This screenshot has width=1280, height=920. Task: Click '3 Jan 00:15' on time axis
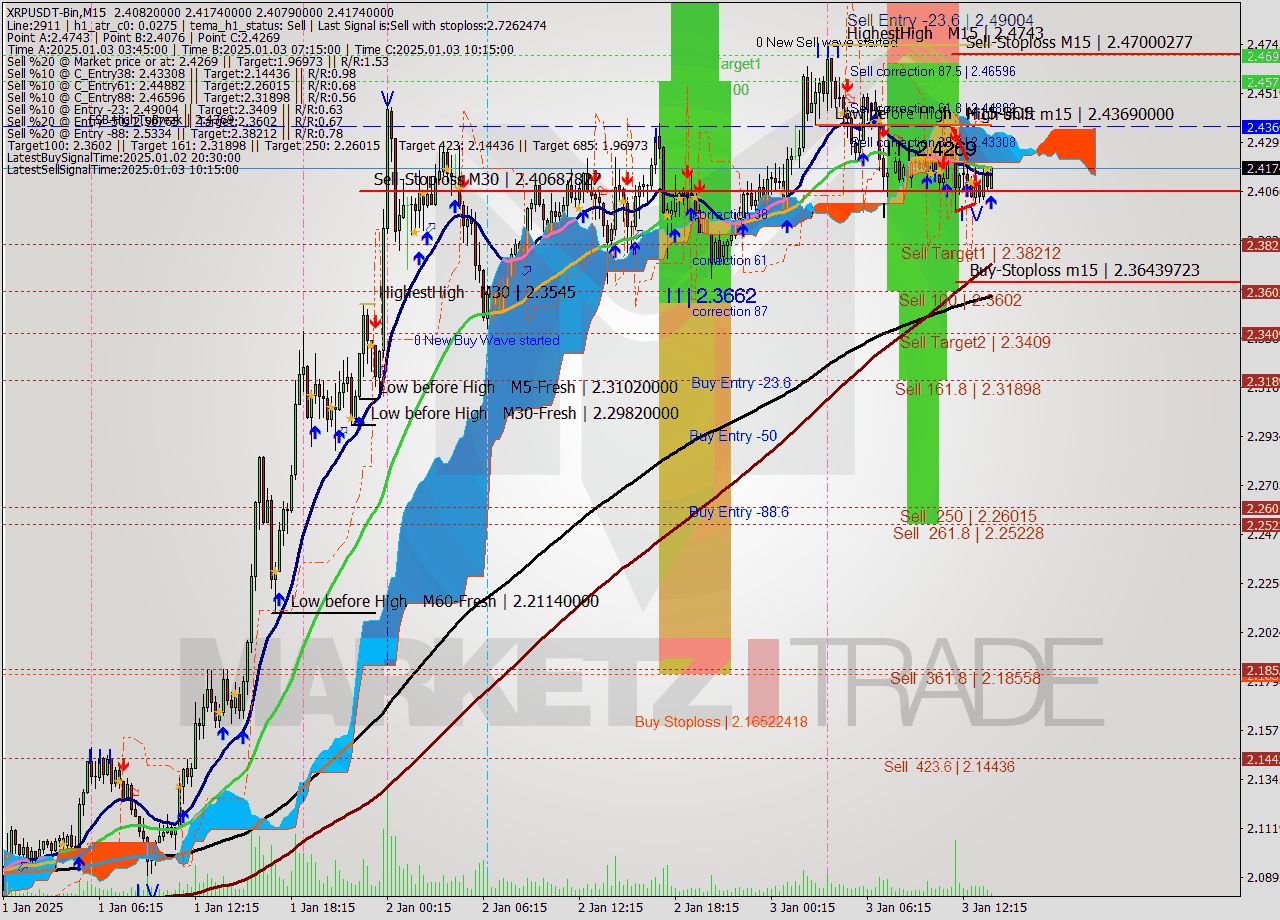[x=802, y=908]
